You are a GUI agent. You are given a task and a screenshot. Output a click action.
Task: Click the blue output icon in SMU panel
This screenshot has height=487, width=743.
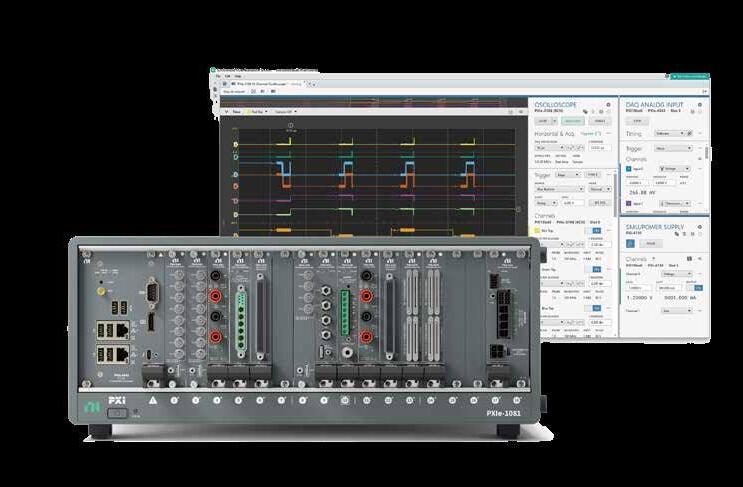pyautogui.click(x=630, y=244)
